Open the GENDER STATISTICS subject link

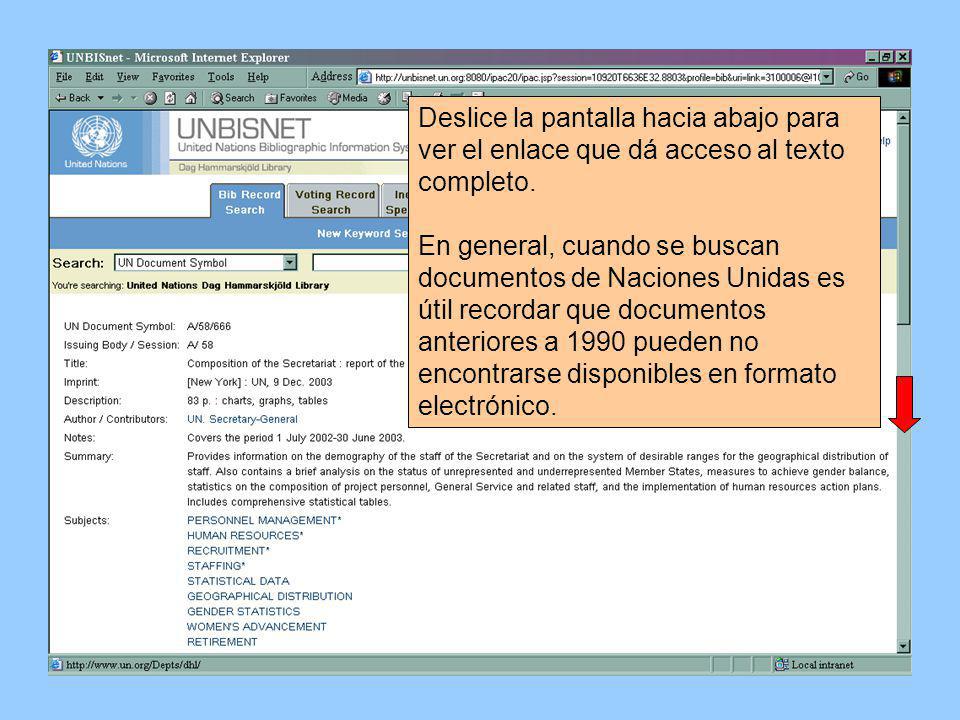click(244, 612)
